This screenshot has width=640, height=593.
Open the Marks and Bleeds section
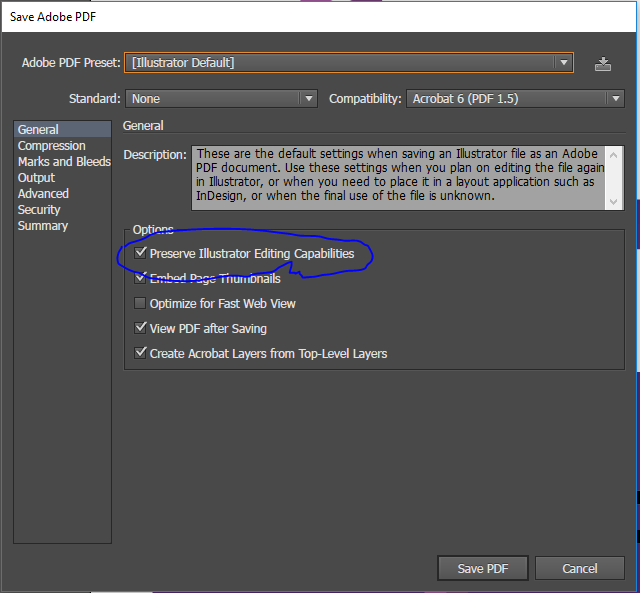click(x=62, y=162)
